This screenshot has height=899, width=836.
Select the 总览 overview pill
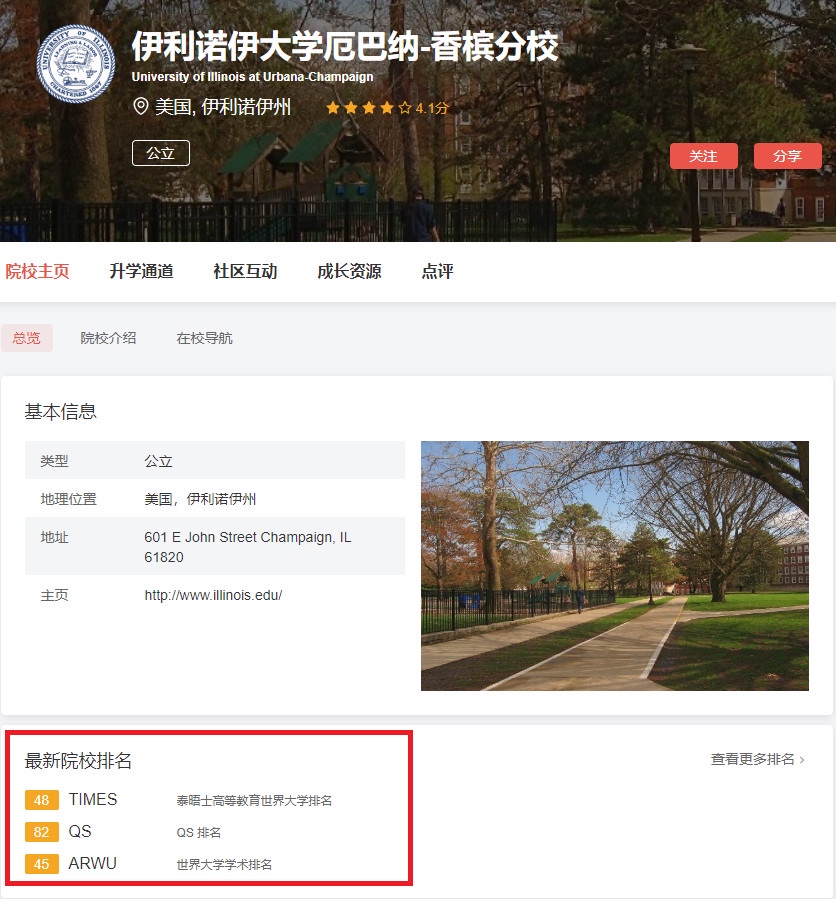click(27, 338)
